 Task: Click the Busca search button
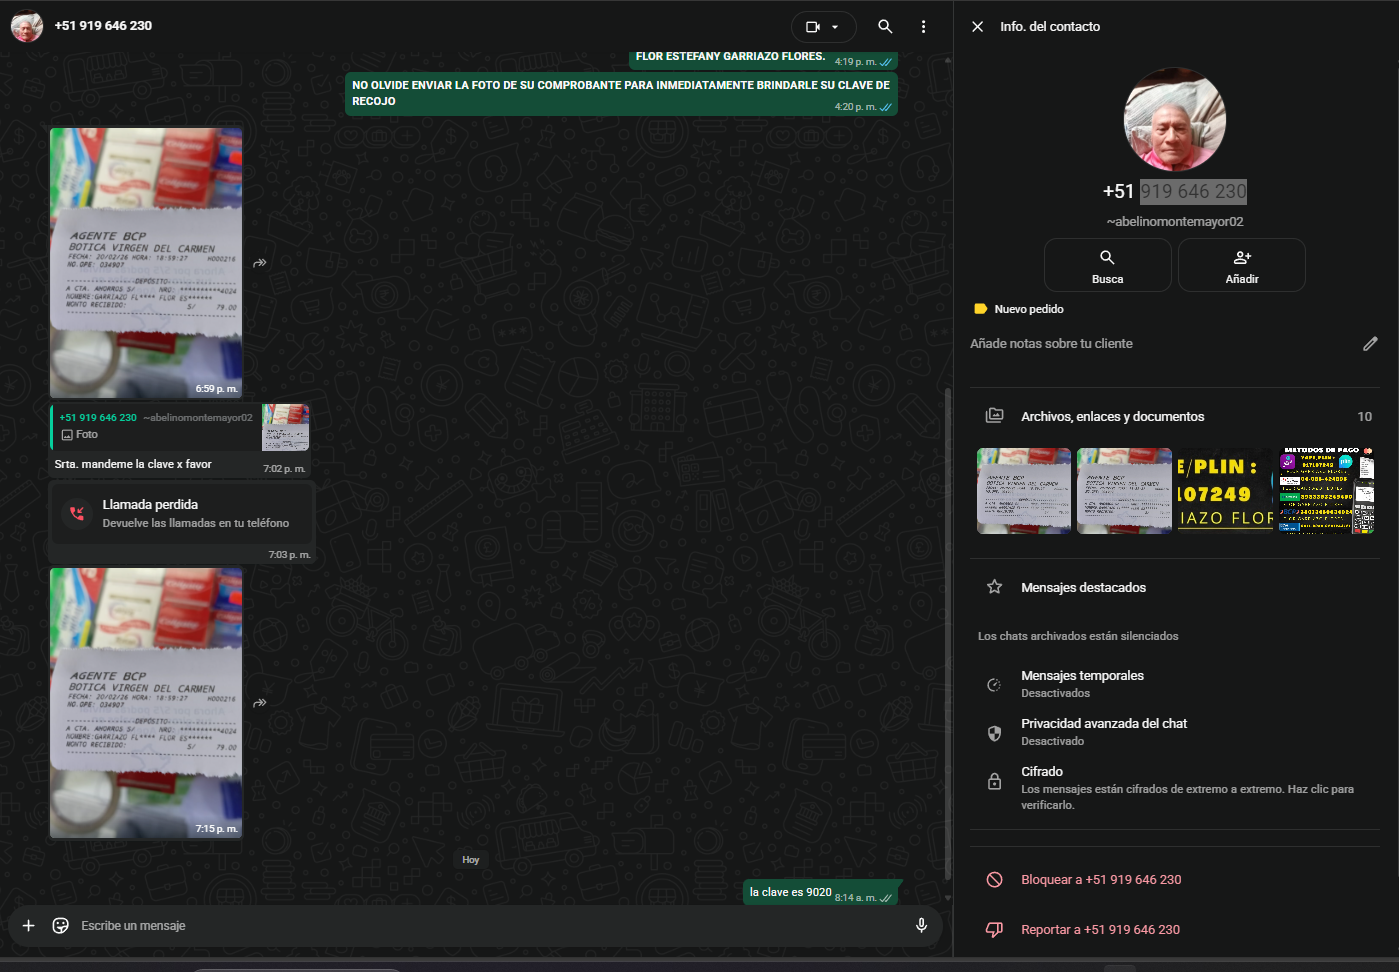pos(1107,265)
